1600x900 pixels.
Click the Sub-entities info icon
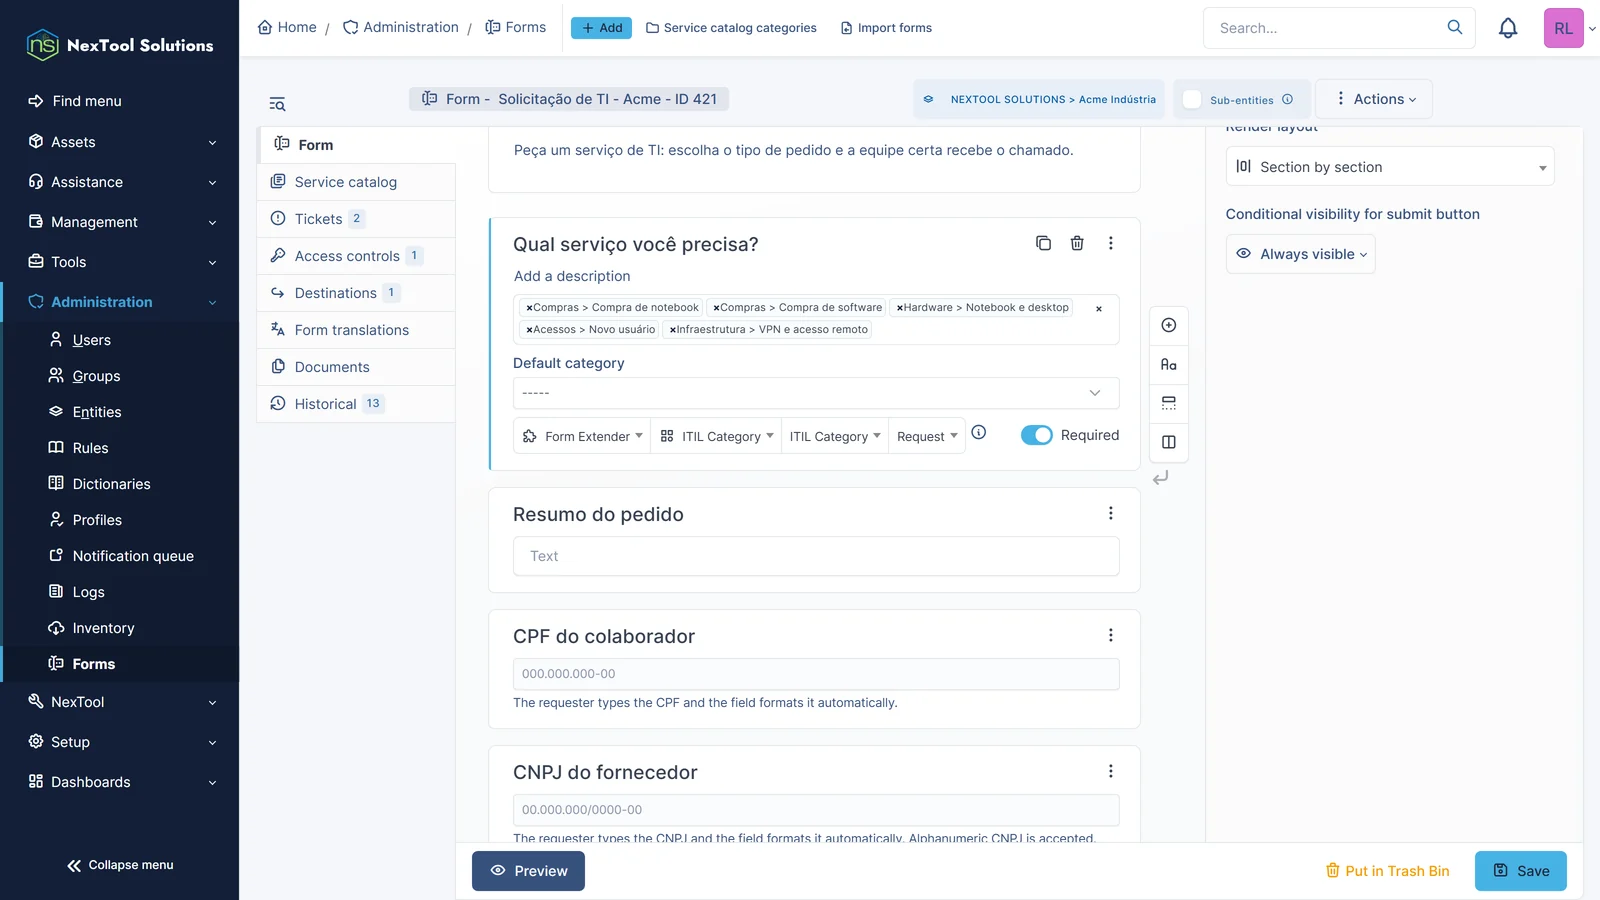coord(1287,99)
